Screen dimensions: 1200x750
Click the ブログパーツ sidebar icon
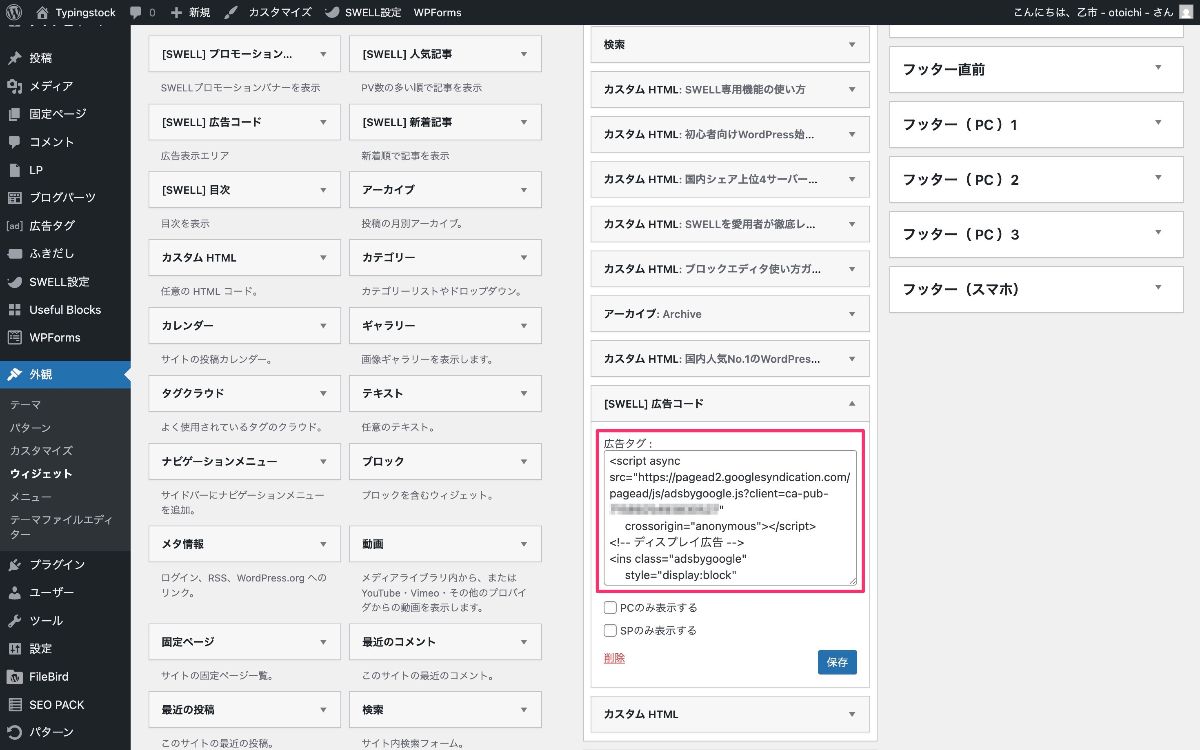(x=14, y=198)
